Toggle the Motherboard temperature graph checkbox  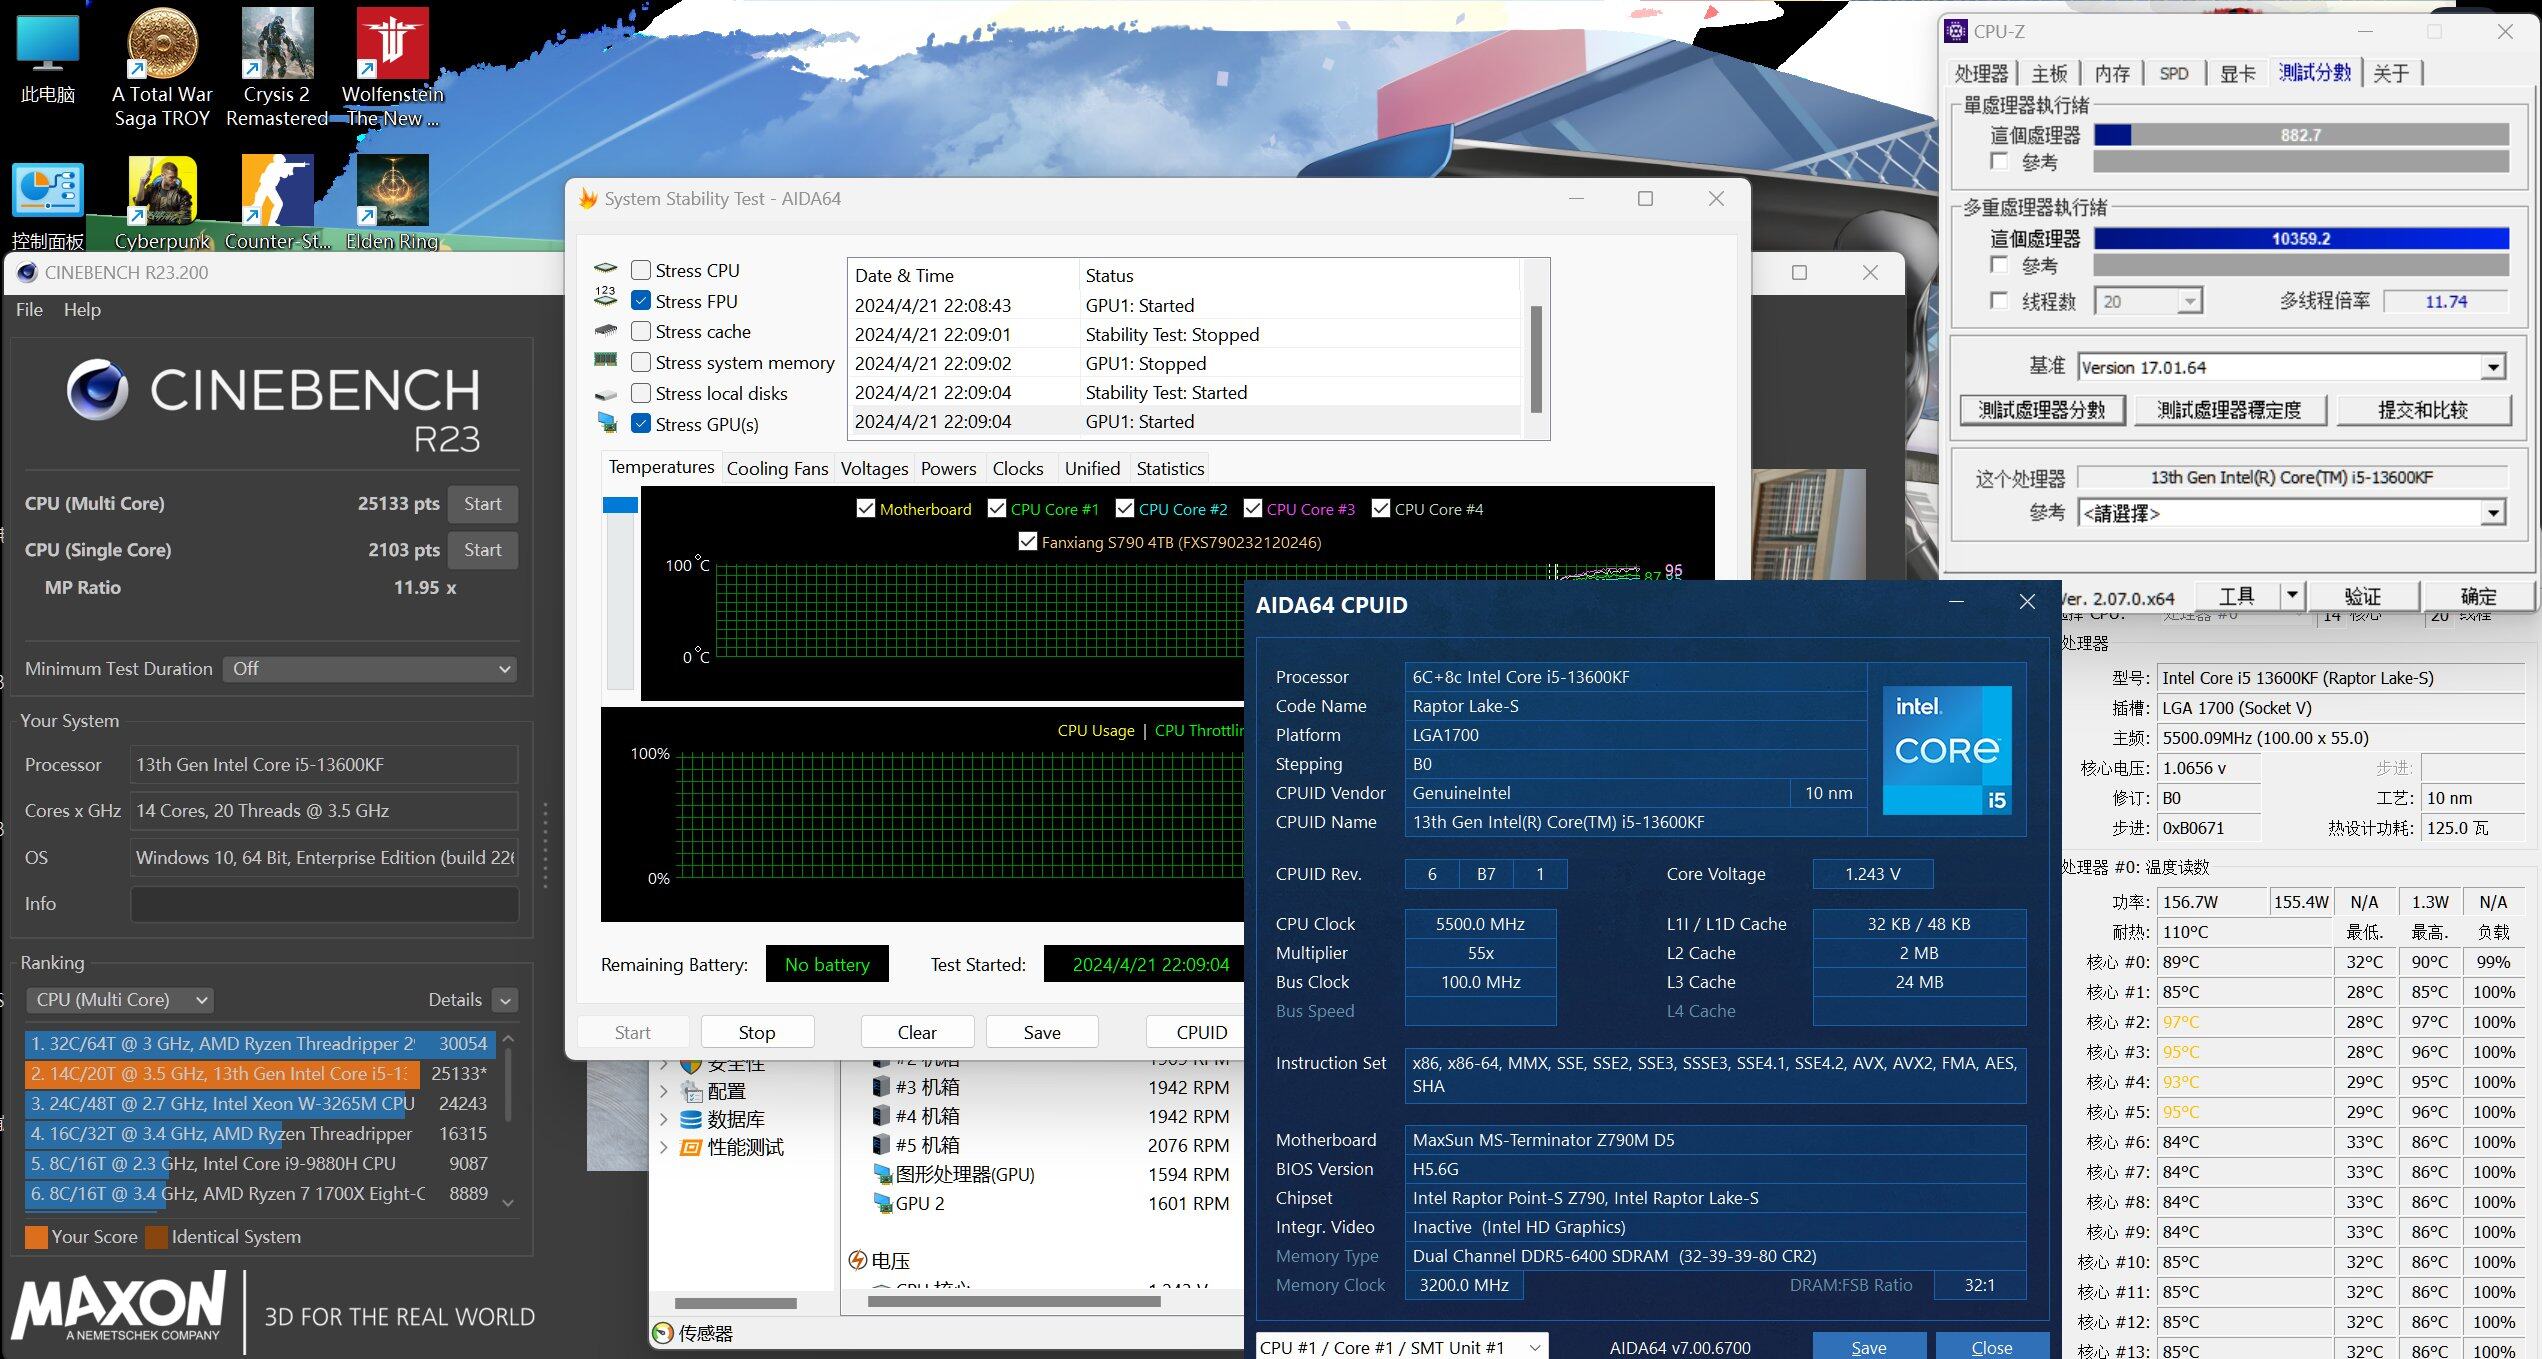point(866,509)
